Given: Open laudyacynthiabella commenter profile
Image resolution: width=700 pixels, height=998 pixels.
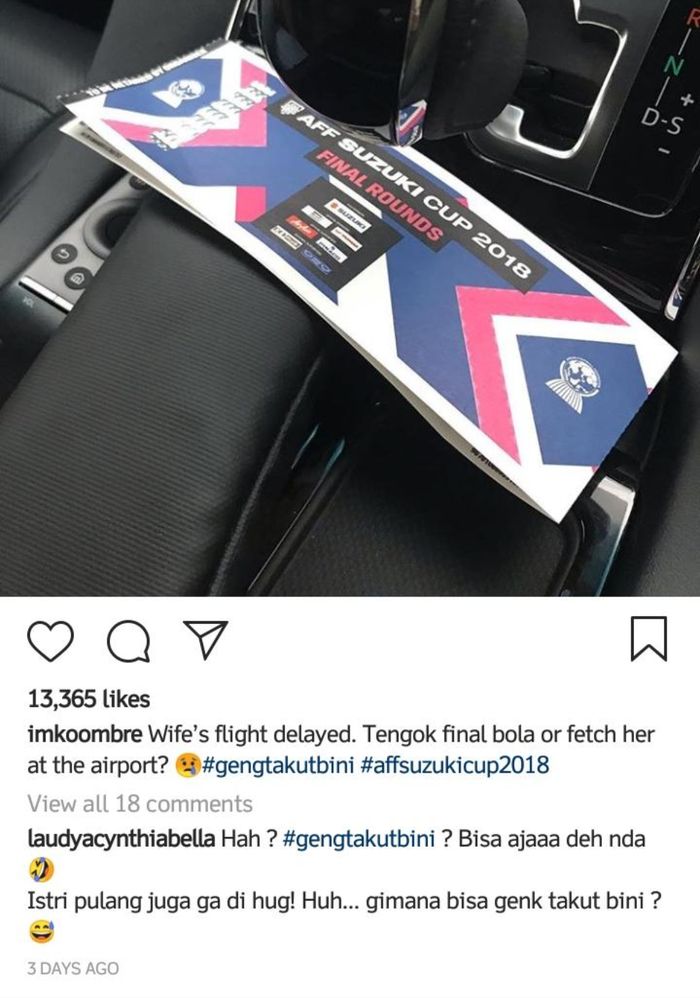Looking at the screenshot, I should click(x=121, y=840).
